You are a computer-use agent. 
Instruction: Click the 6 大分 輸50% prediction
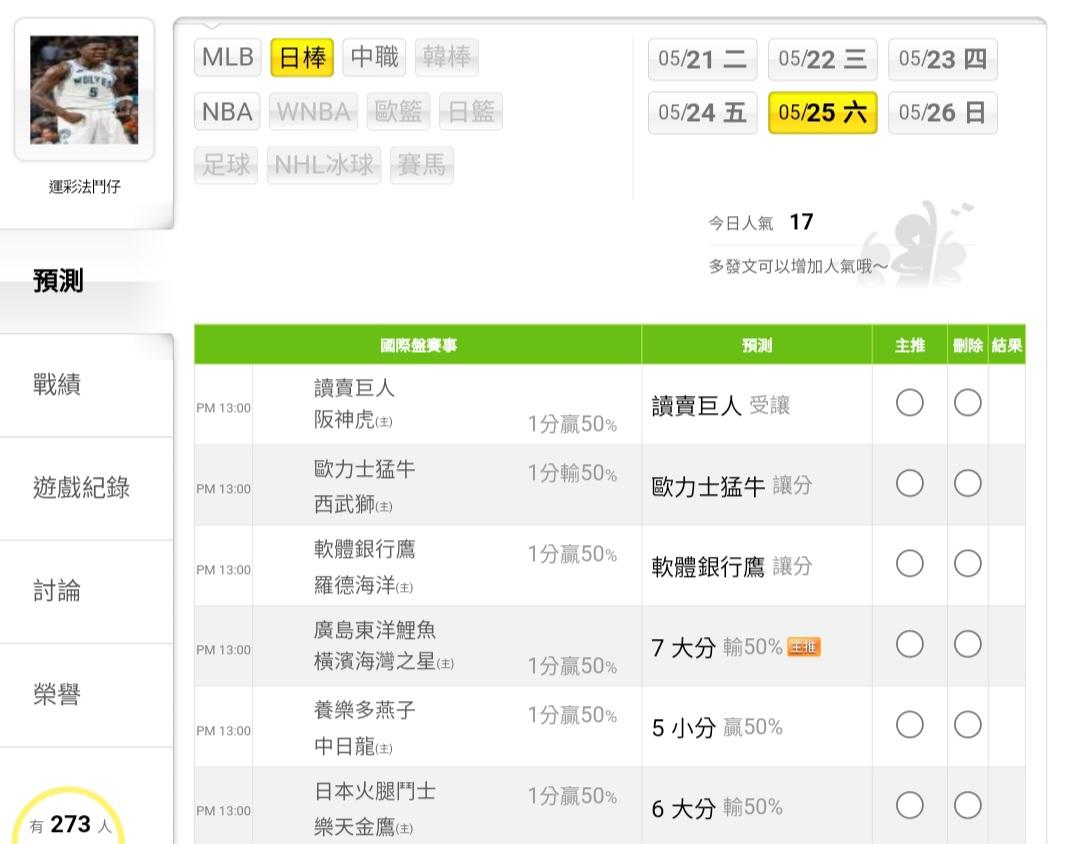tap(716, 807)
